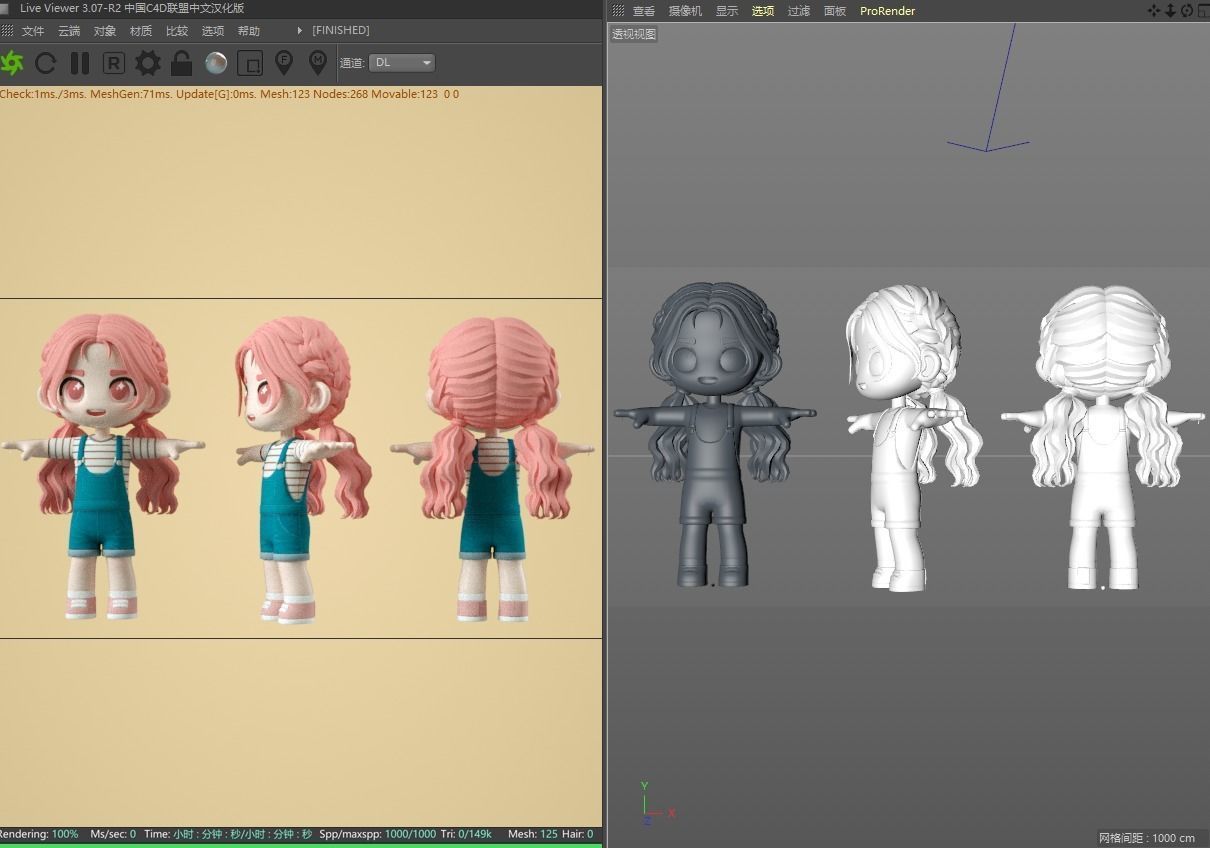Click the 网格间距 : 1000 cm text
This screenshot has width=1210, height=848.
(1147, 838)
